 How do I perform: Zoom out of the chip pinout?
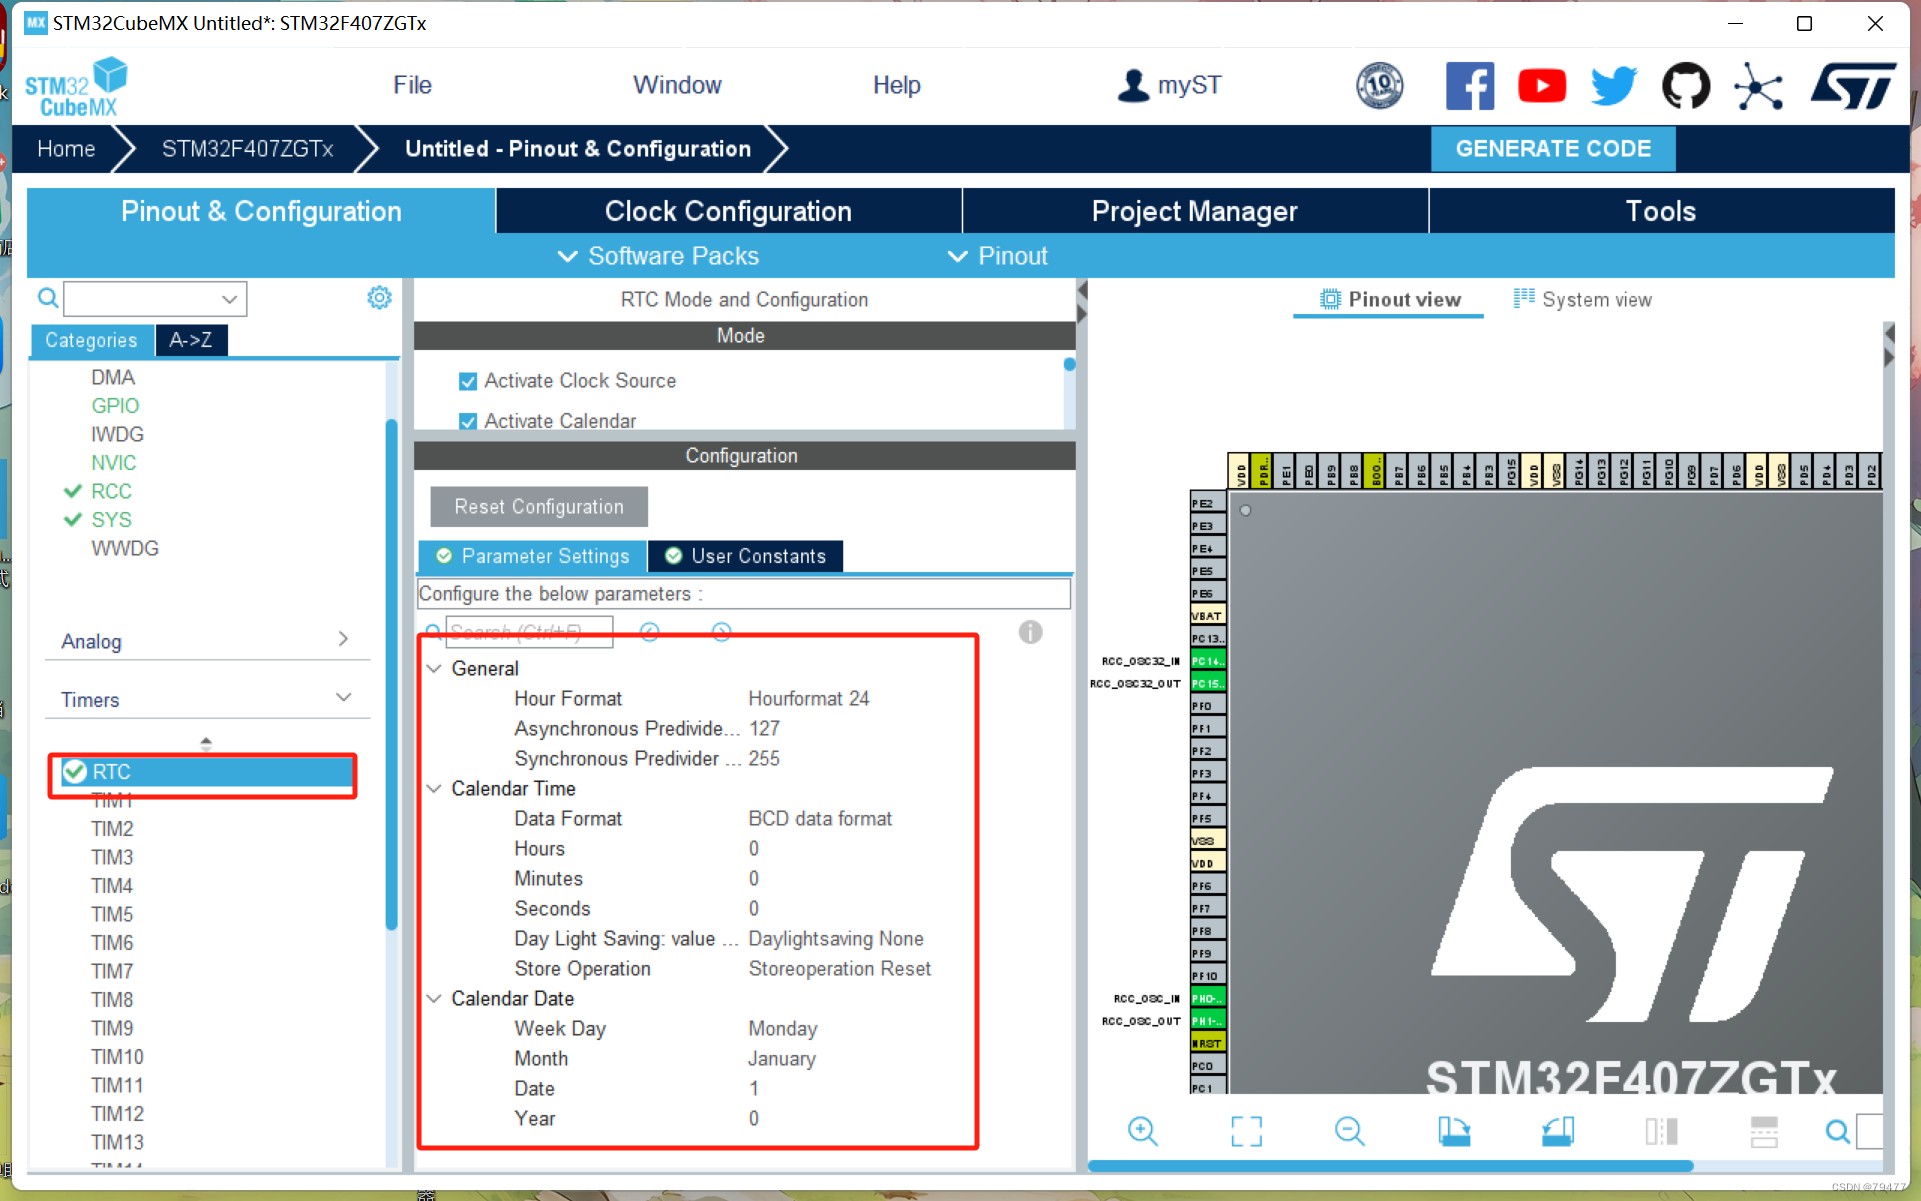click(1349, 1131)
